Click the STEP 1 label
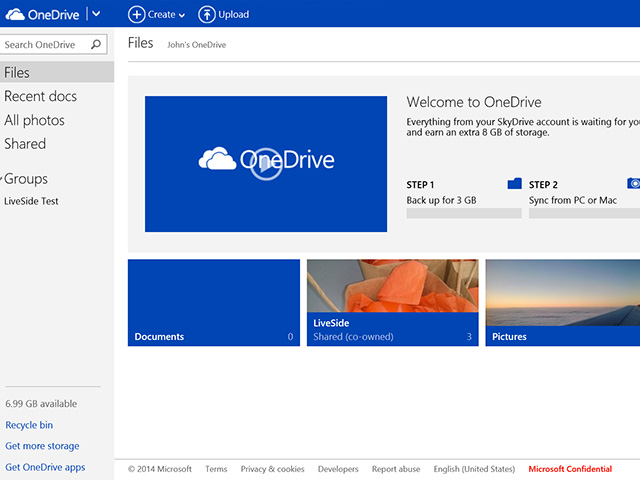Viewport: 640px width, 480px height. (x=420, y=184)
